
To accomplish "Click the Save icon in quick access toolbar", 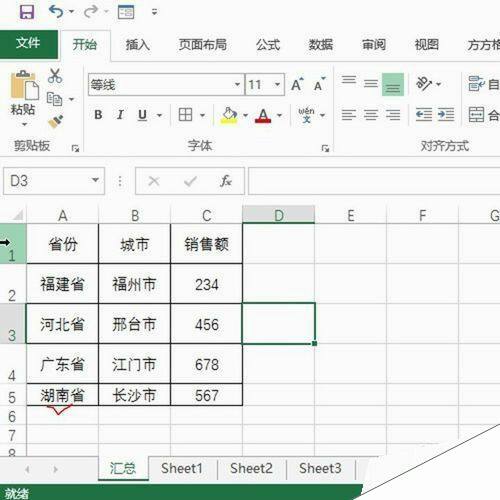I will pos(27,12).
